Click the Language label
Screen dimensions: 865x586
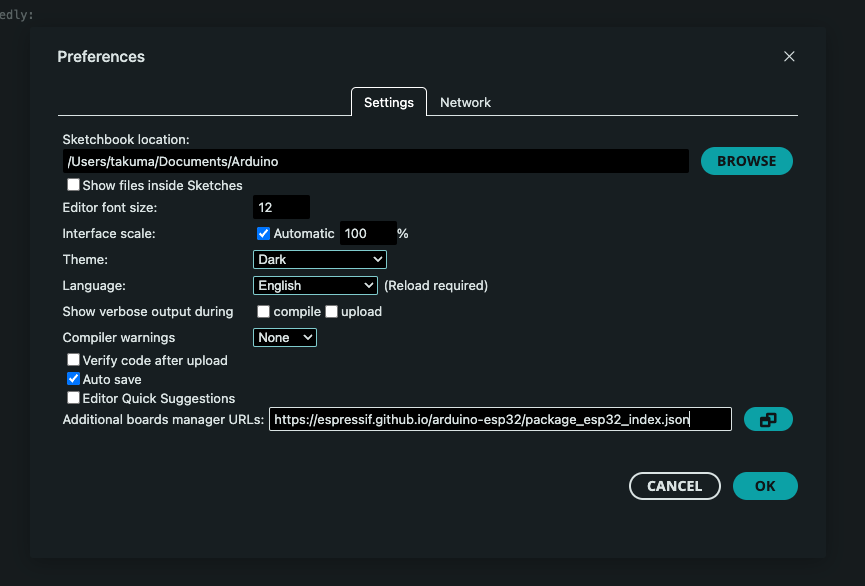pyautogui.click(x=94, y=285)
